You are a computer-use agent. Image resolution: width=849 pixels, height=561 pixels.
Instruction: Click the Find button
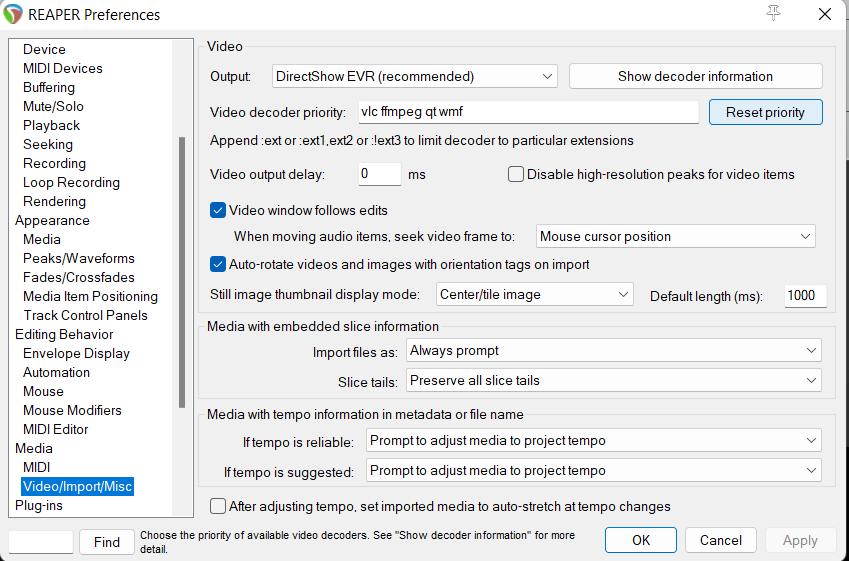107,542
